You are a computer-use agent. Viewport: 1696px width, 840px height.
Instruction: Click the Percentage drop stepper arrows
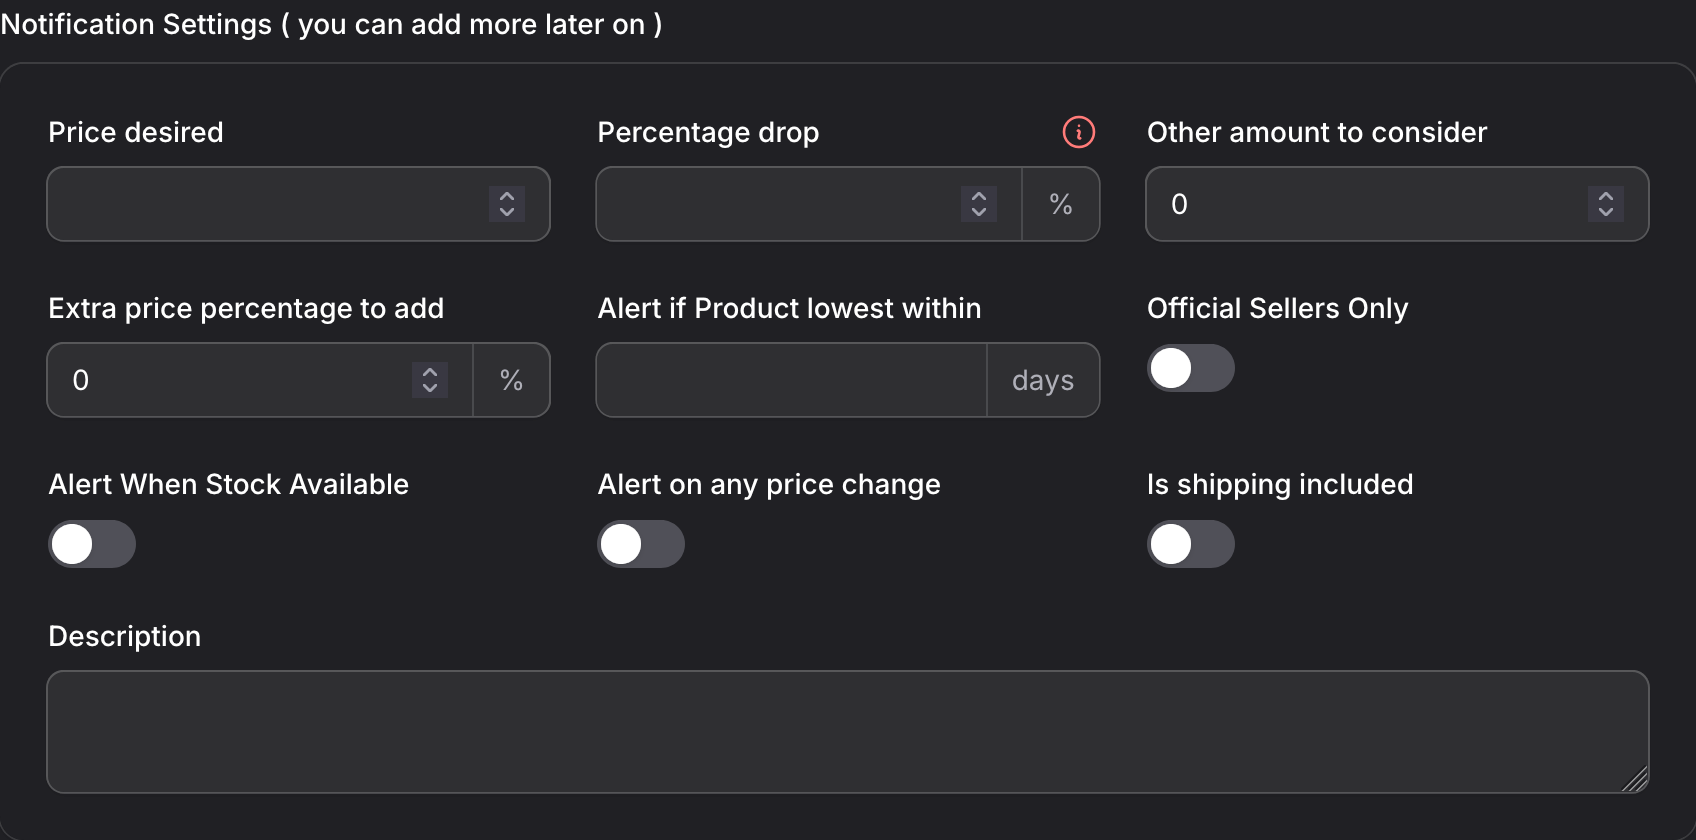click(x=979, y=204)
